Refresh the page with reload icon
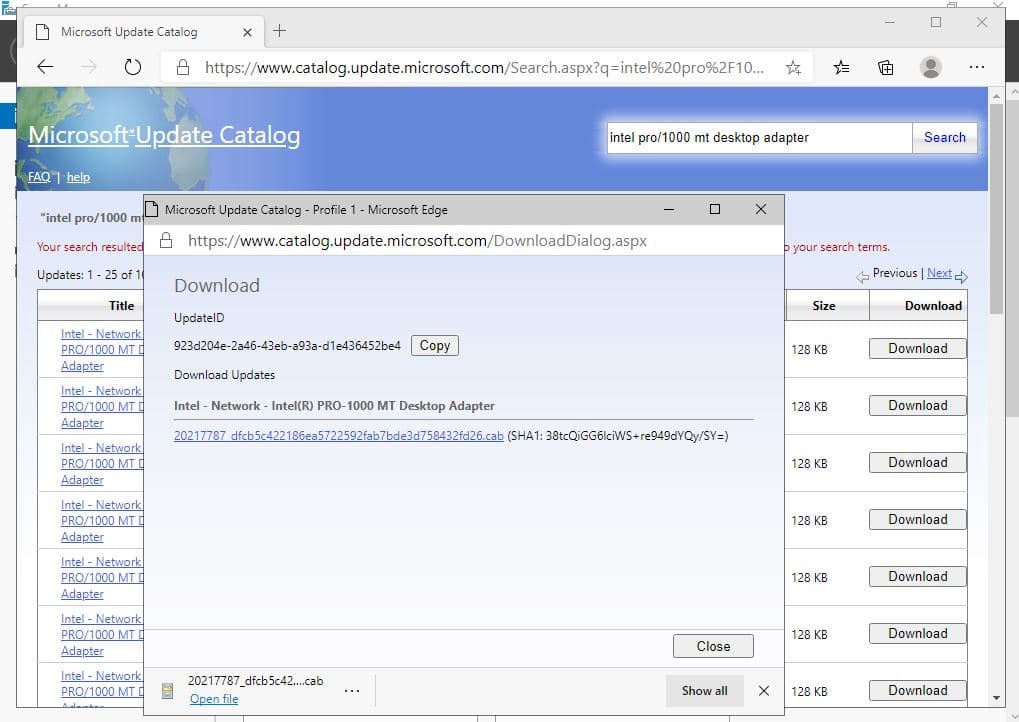Screen dimensions: 1019x722 (x=133, y=67)
